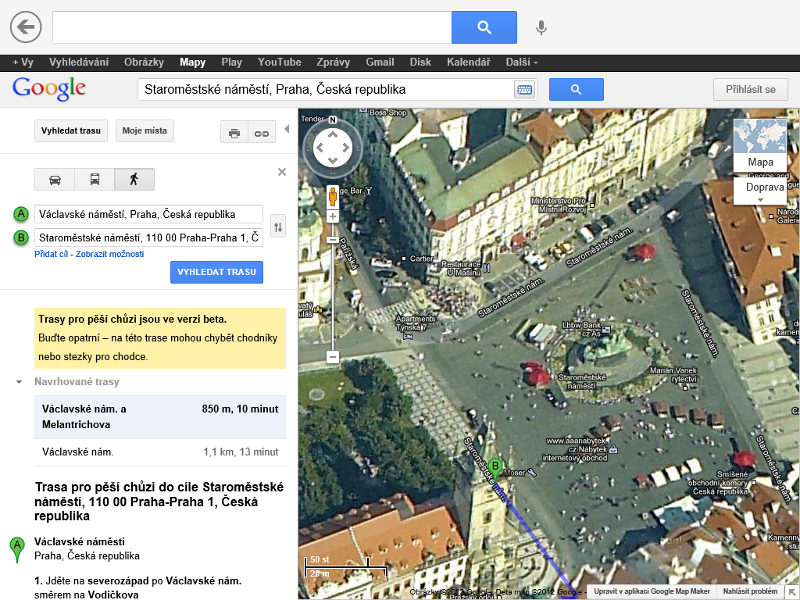
Task: Zoom in with the map plus button
Action: [333, 216]
